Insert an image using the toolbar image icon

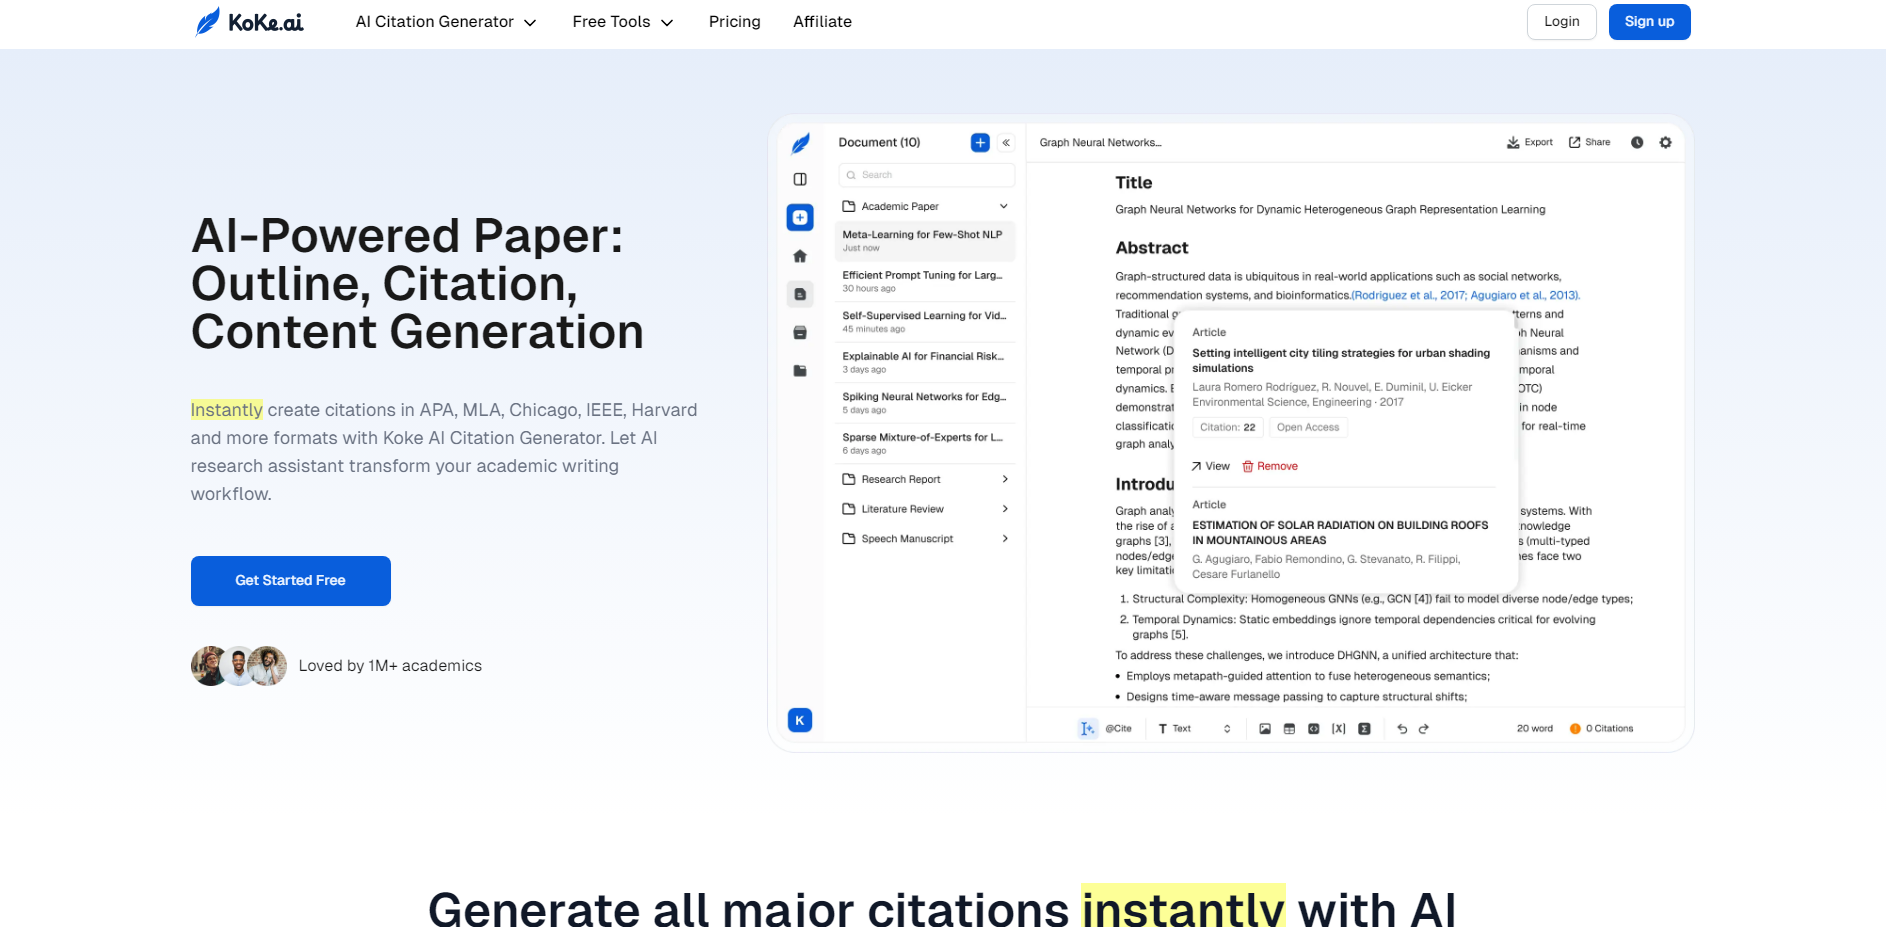click(x=1265, y=729)
